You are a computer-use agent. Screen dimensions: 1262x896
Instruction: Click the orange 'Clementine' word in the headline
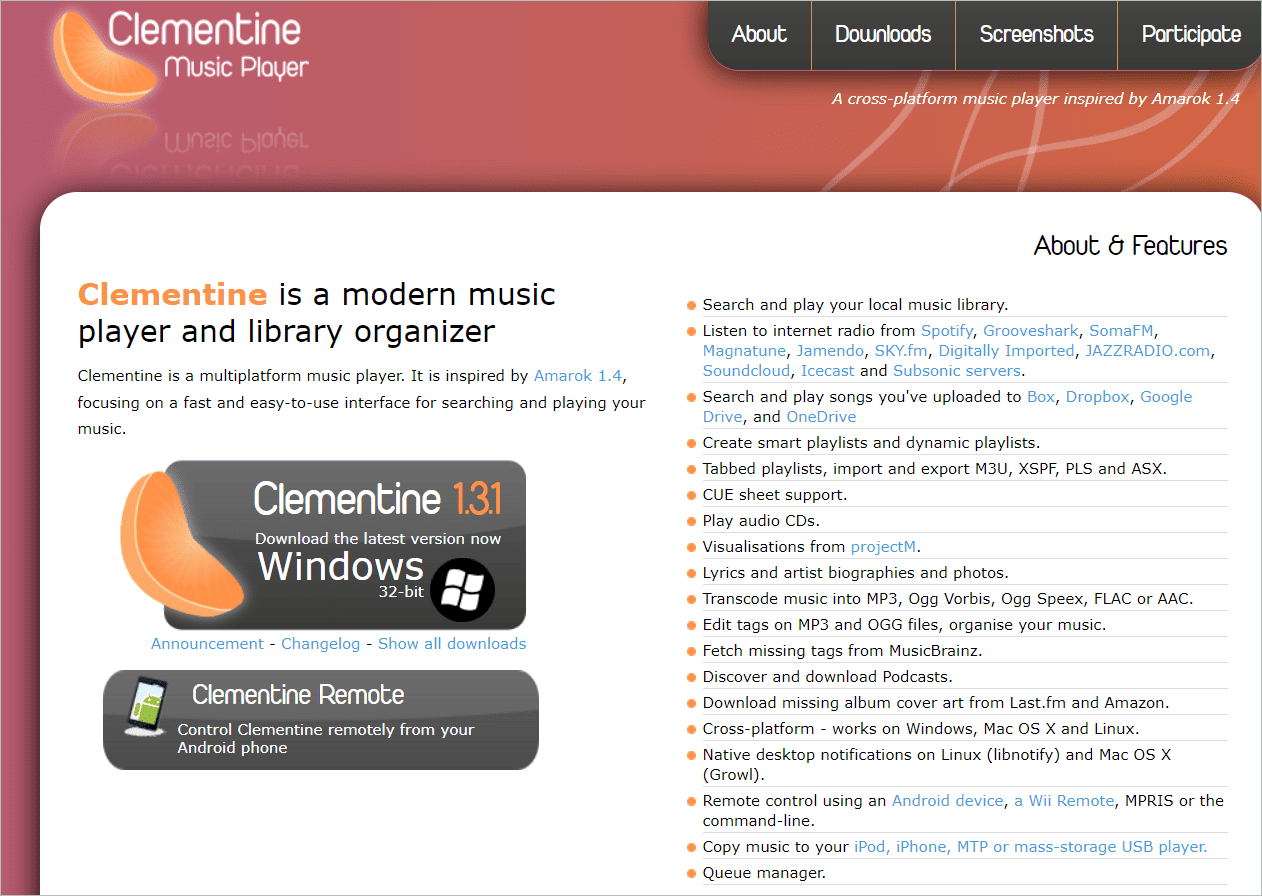pos(173,294)
